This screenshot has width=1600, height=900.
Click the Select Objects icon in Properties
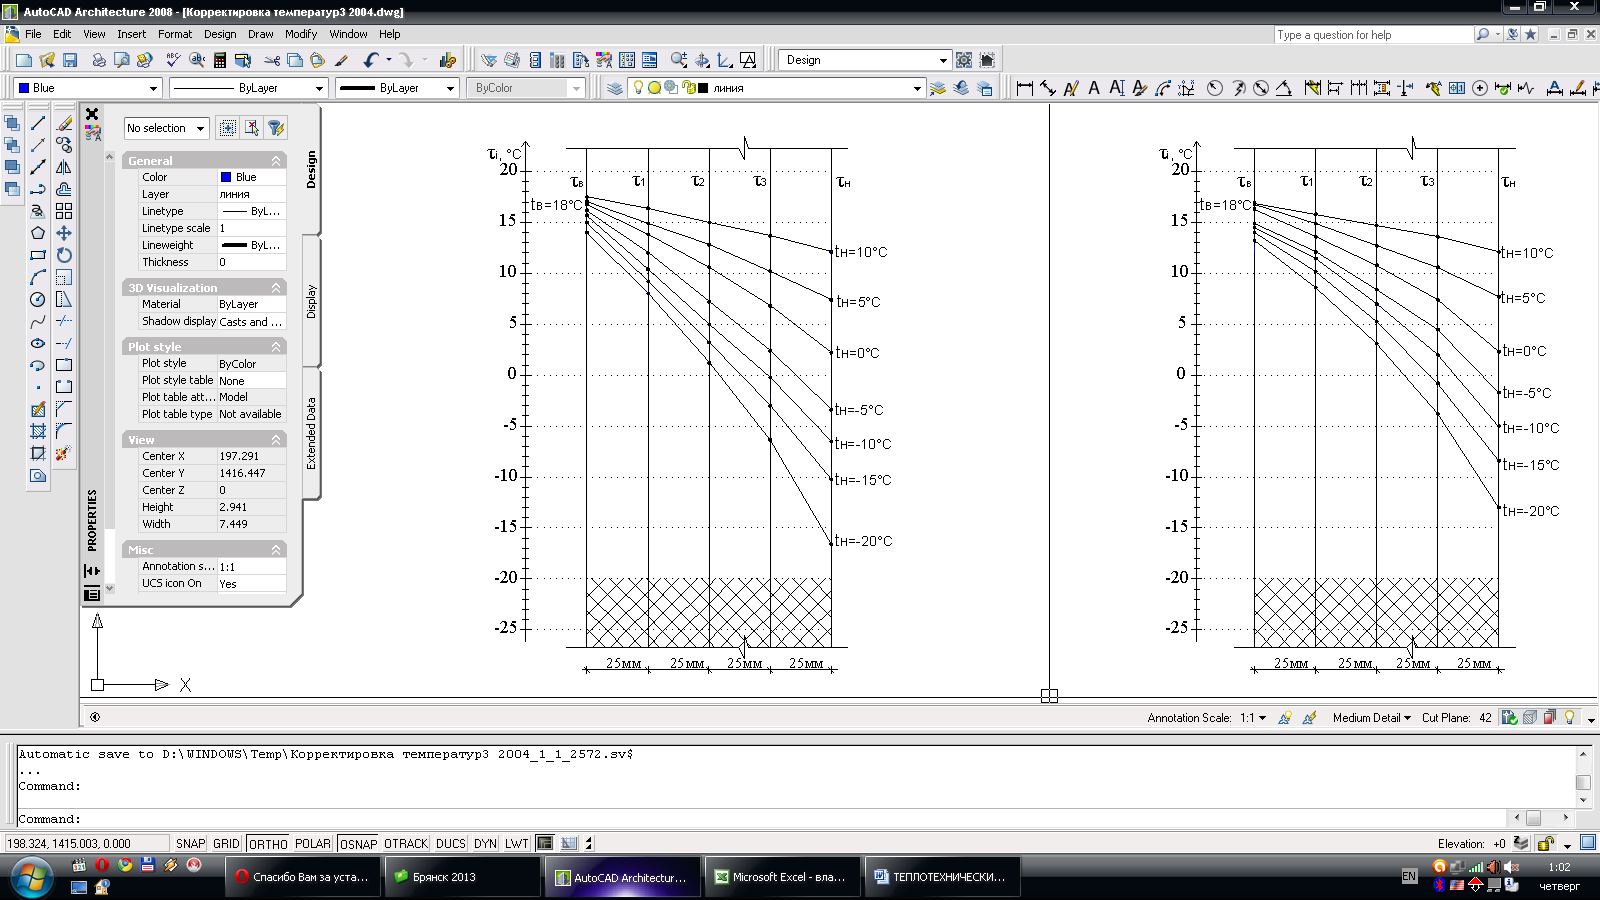(252, 128)
